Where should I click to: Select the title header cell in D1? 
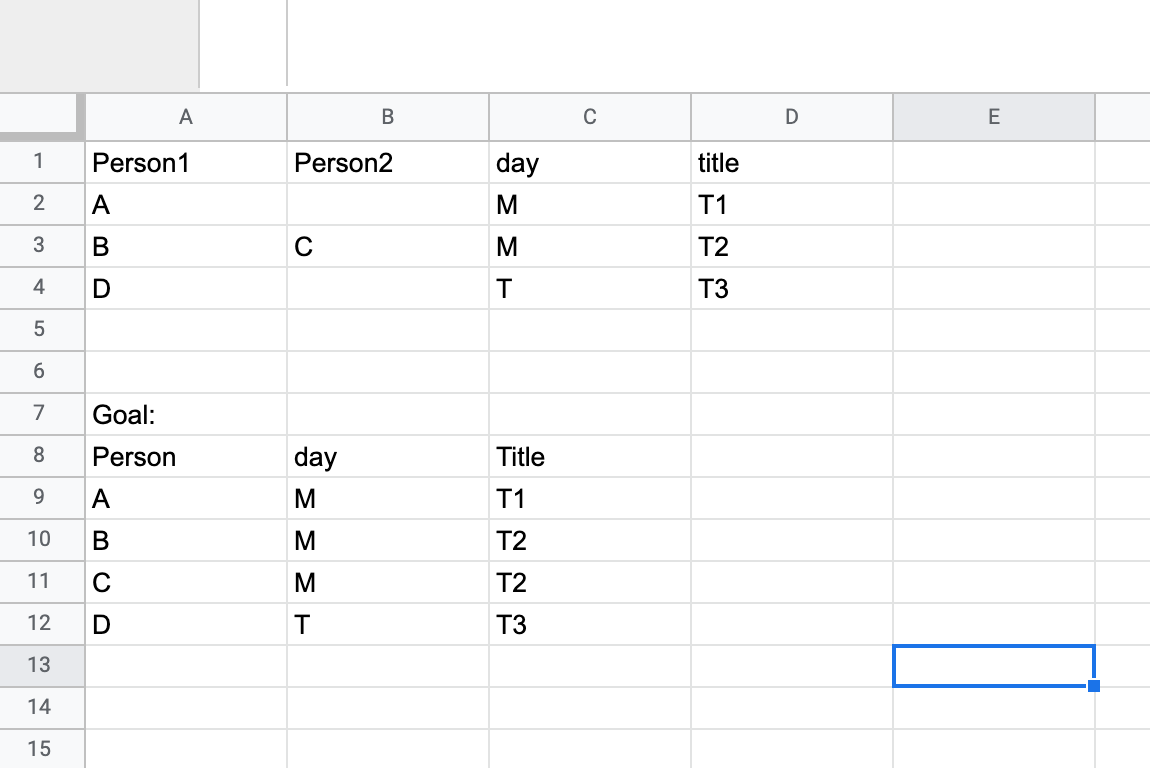(791, 162)
